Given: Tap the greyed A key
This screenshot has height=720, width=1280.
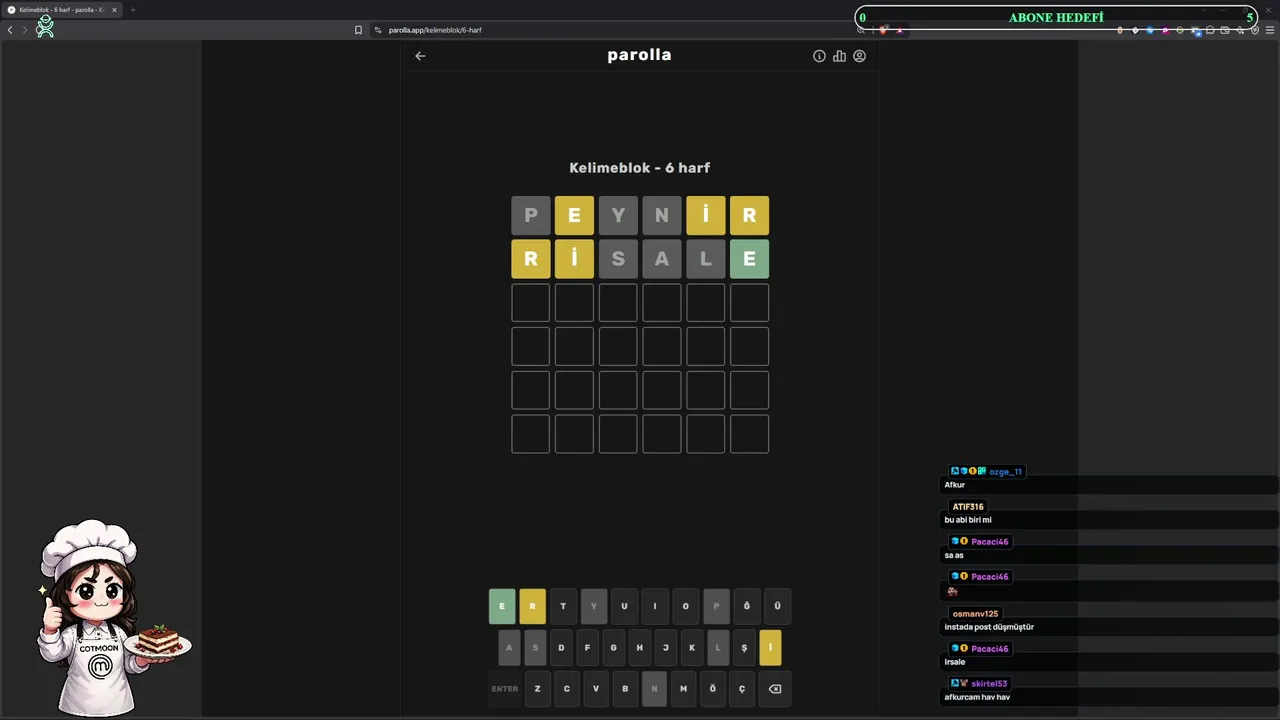Looking at the screenshot, I should 509,648.
